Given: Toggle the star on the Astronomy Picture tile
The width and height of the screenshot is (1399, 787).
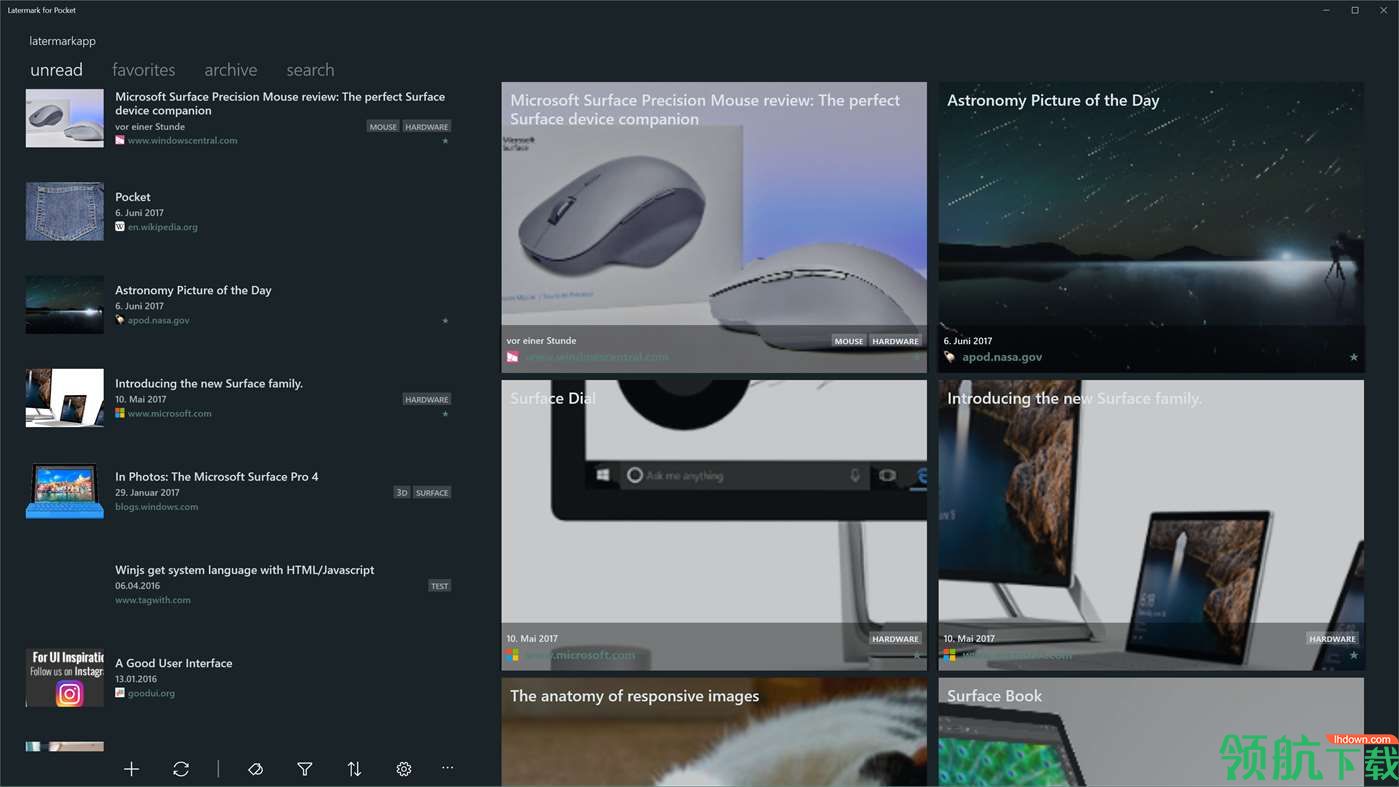Looking at the screenshot, I should [x=1354, y=357].
